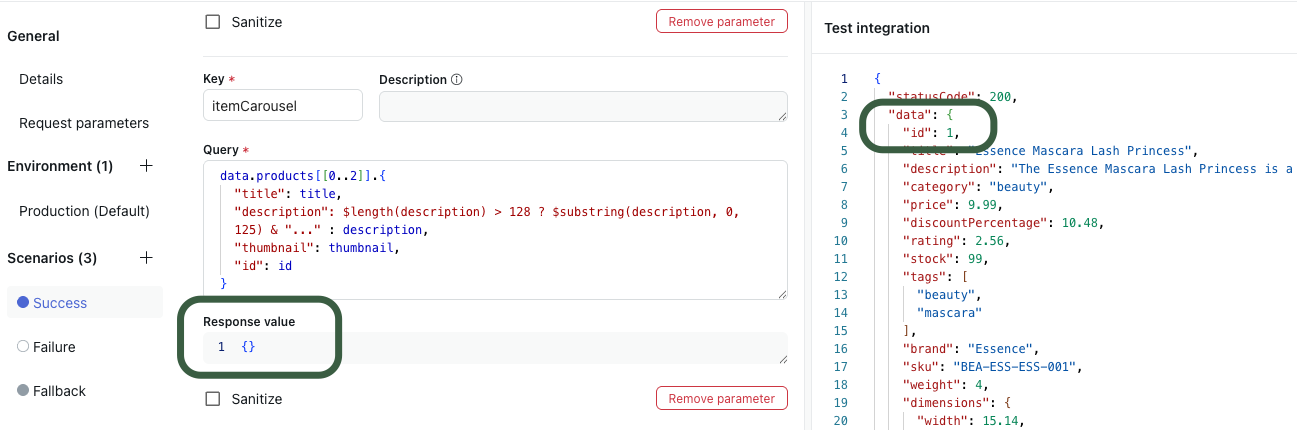Open Request parameters section
The width and height of the screenshot is (1297, 430).
(84, 123)
